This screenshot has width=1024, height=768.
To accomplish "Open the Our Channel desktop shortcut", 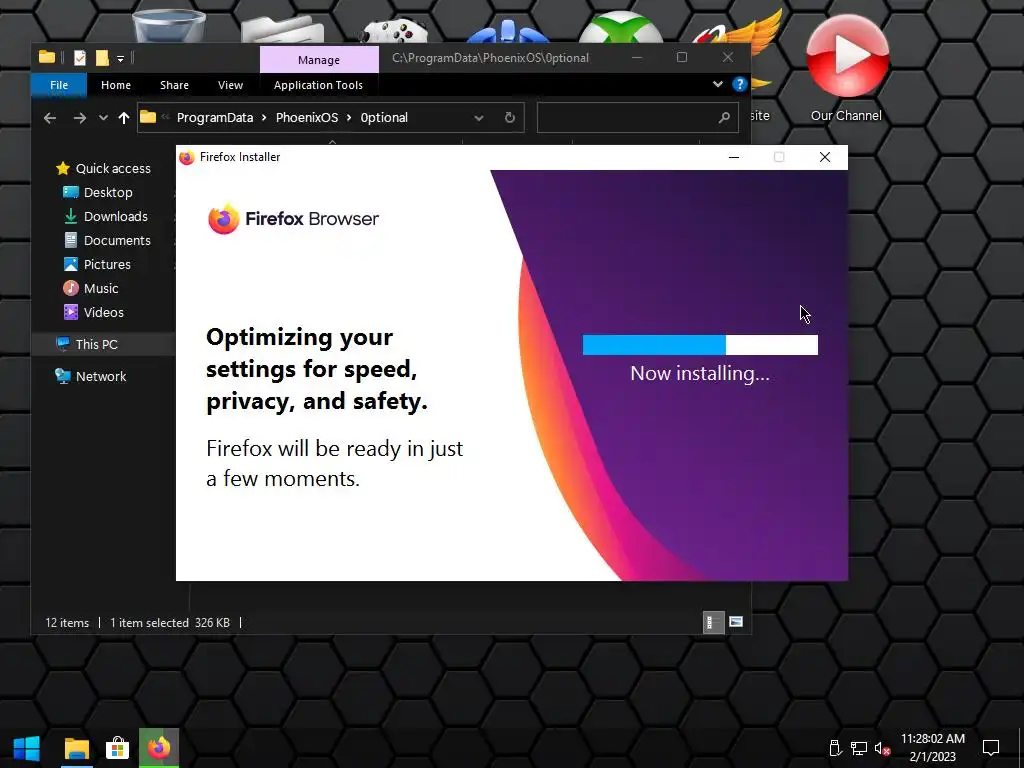I will (846, 69).
